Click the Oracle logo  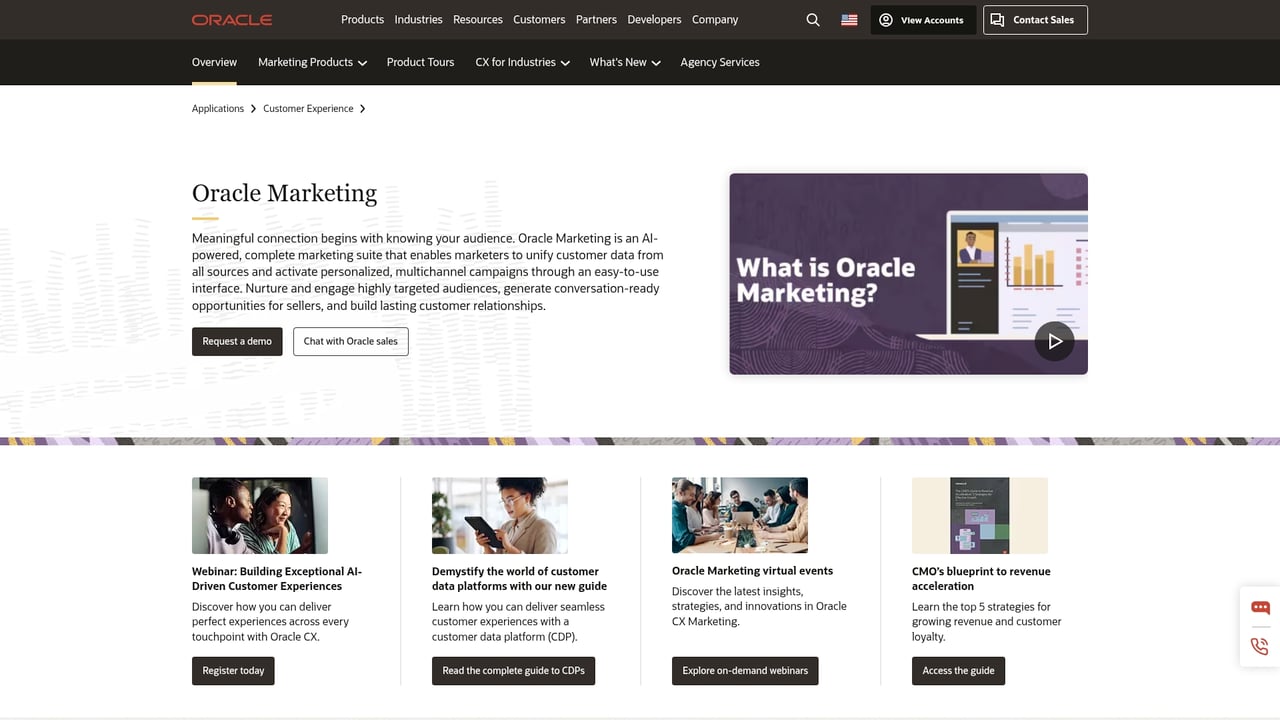(231, 19)
